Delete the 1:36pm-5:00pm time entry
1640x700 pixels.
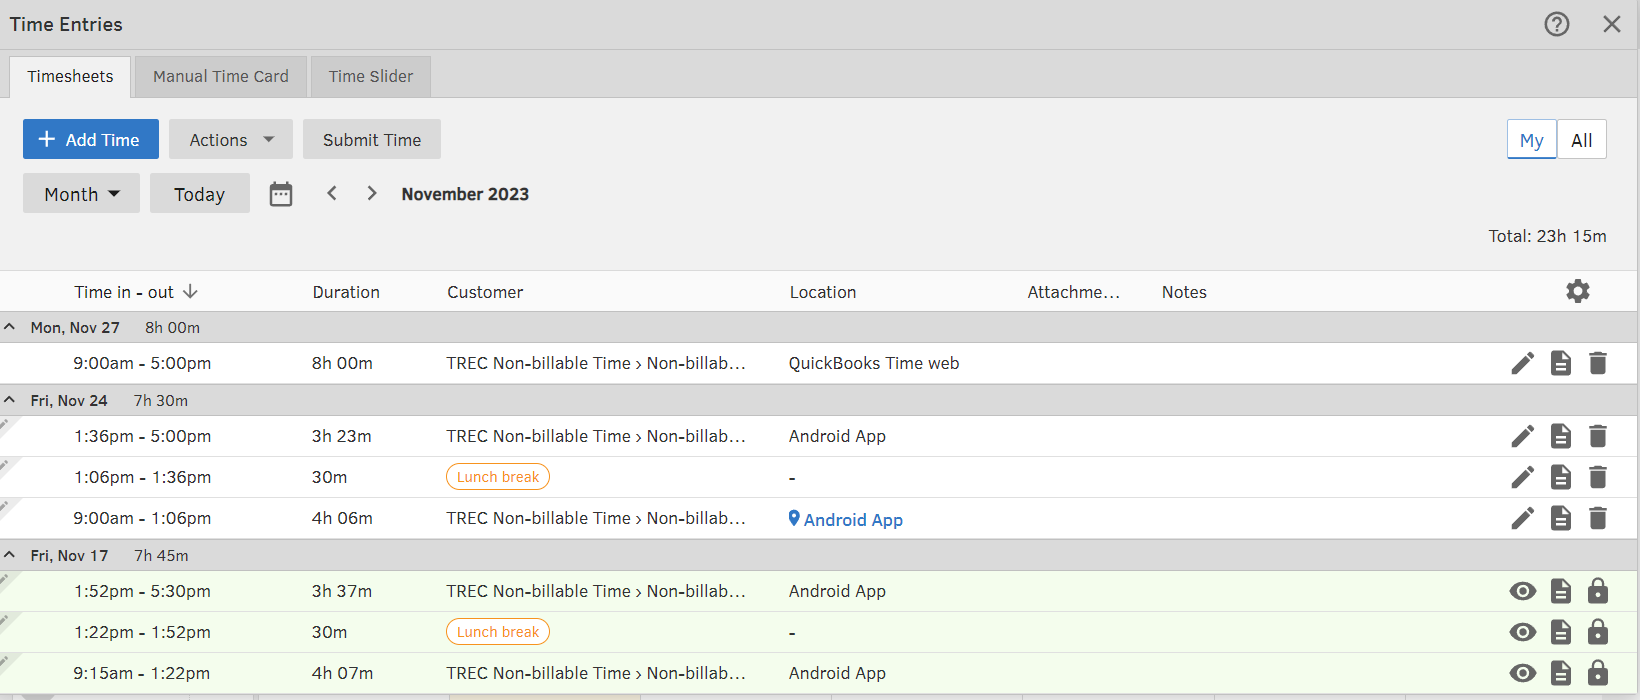(x=1598, y=436)
